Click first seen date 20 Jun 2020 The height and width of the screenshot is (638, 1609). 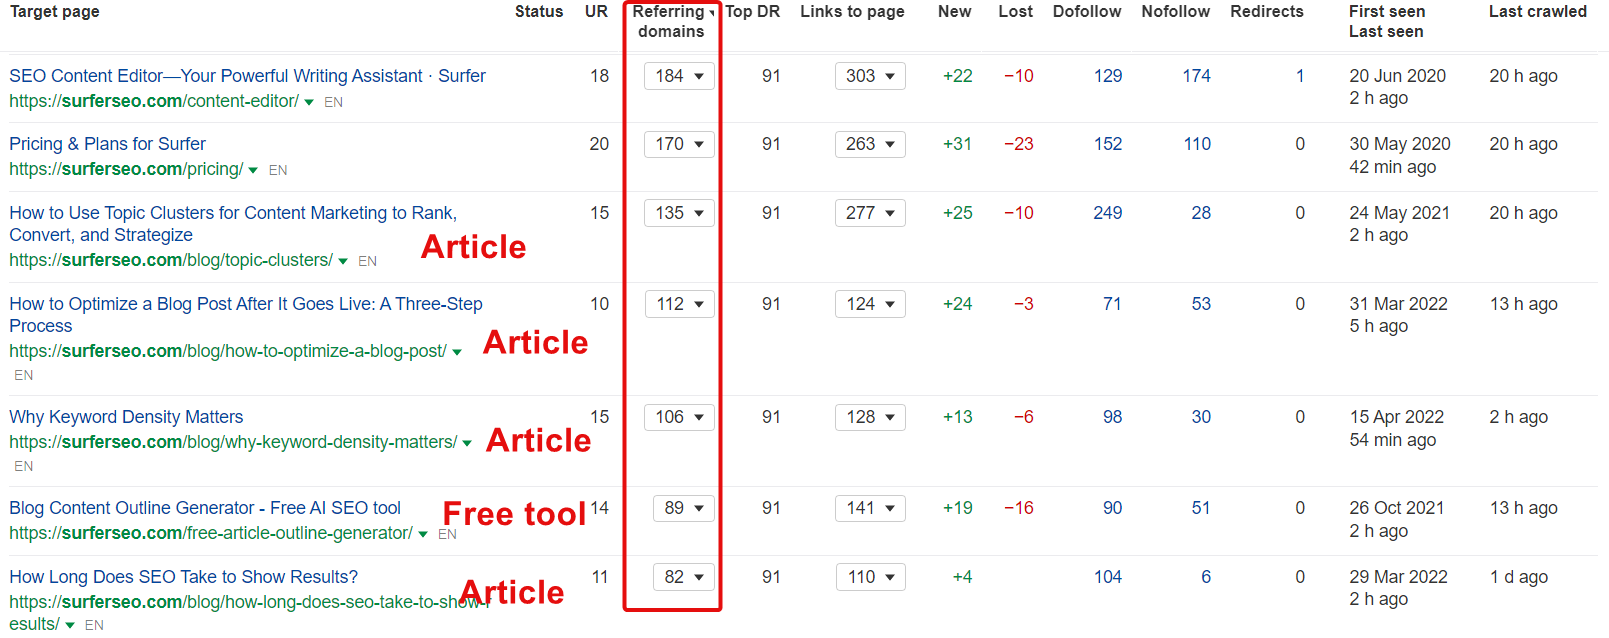pyautogui.click(x=1398, y=76)
